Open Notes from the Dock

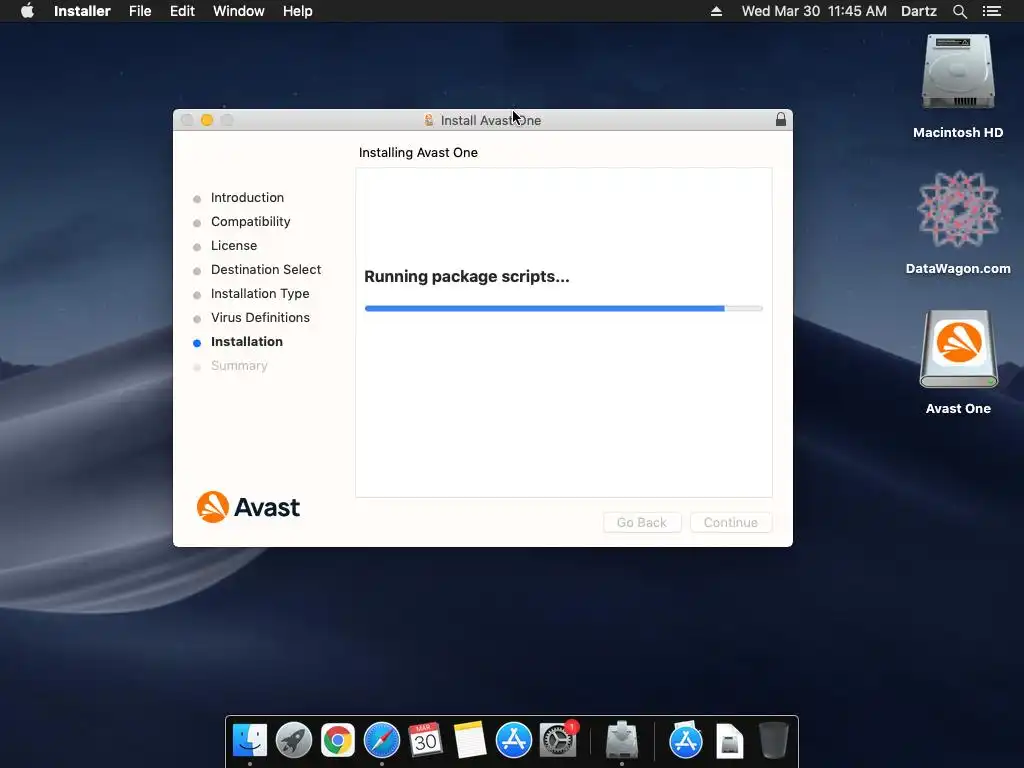pyautogui.click(x=470, y=741)
